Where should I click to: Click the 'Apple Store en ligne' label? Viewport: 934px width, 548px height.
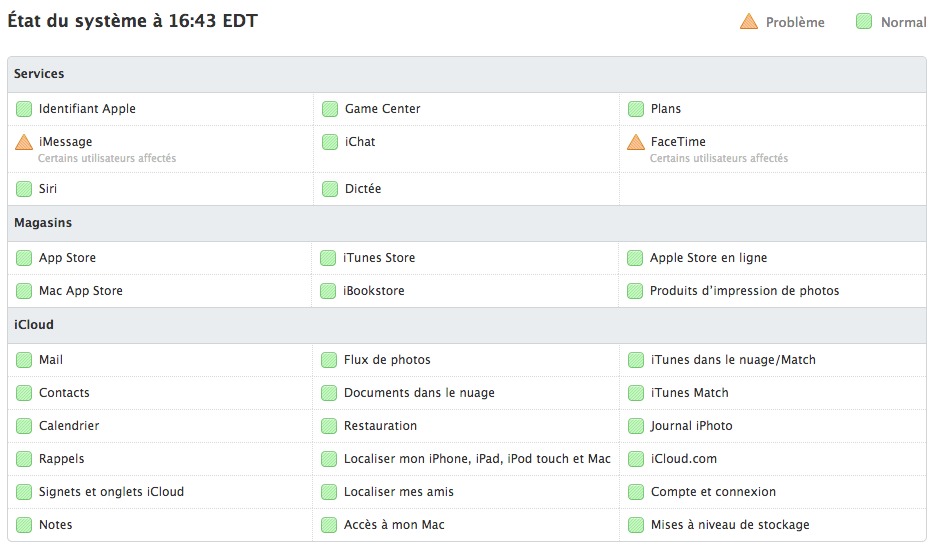coord(708,258)
